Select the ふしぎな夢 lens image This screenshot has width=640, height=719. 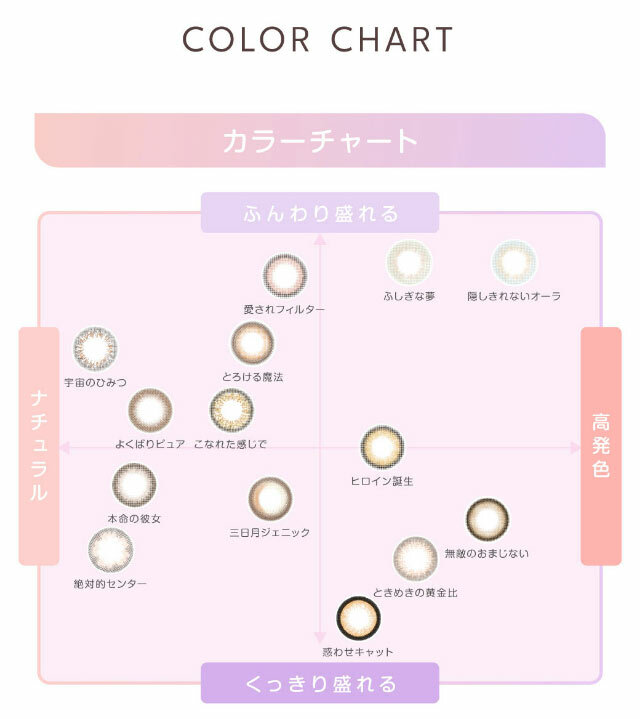pos(409,262)
